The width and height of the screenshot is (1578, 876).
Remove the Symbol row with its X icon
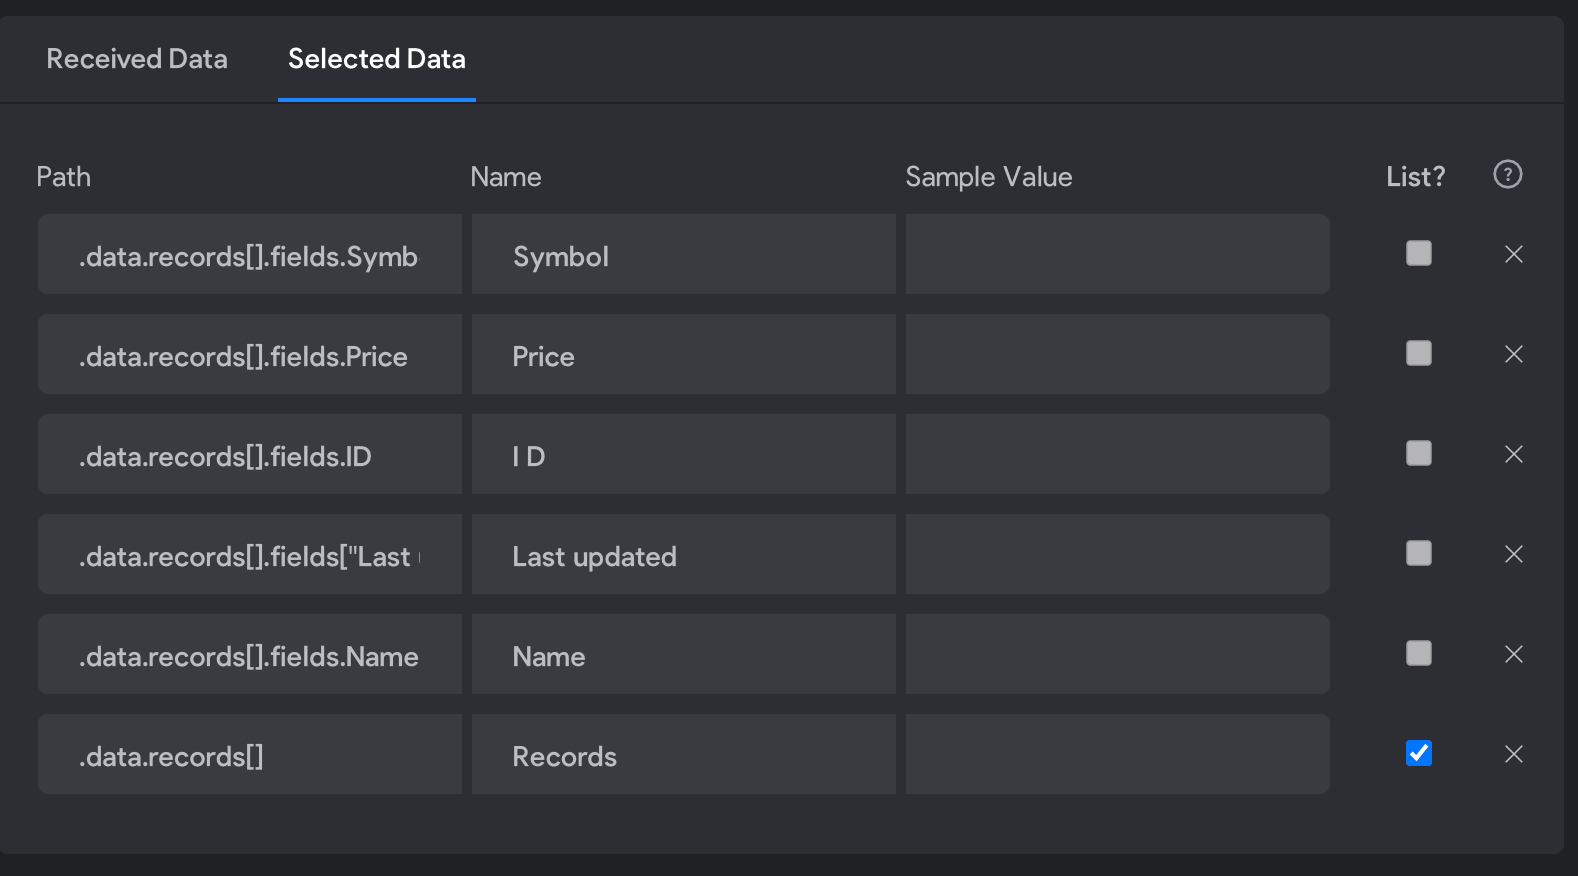click(x=1514, y=254)
